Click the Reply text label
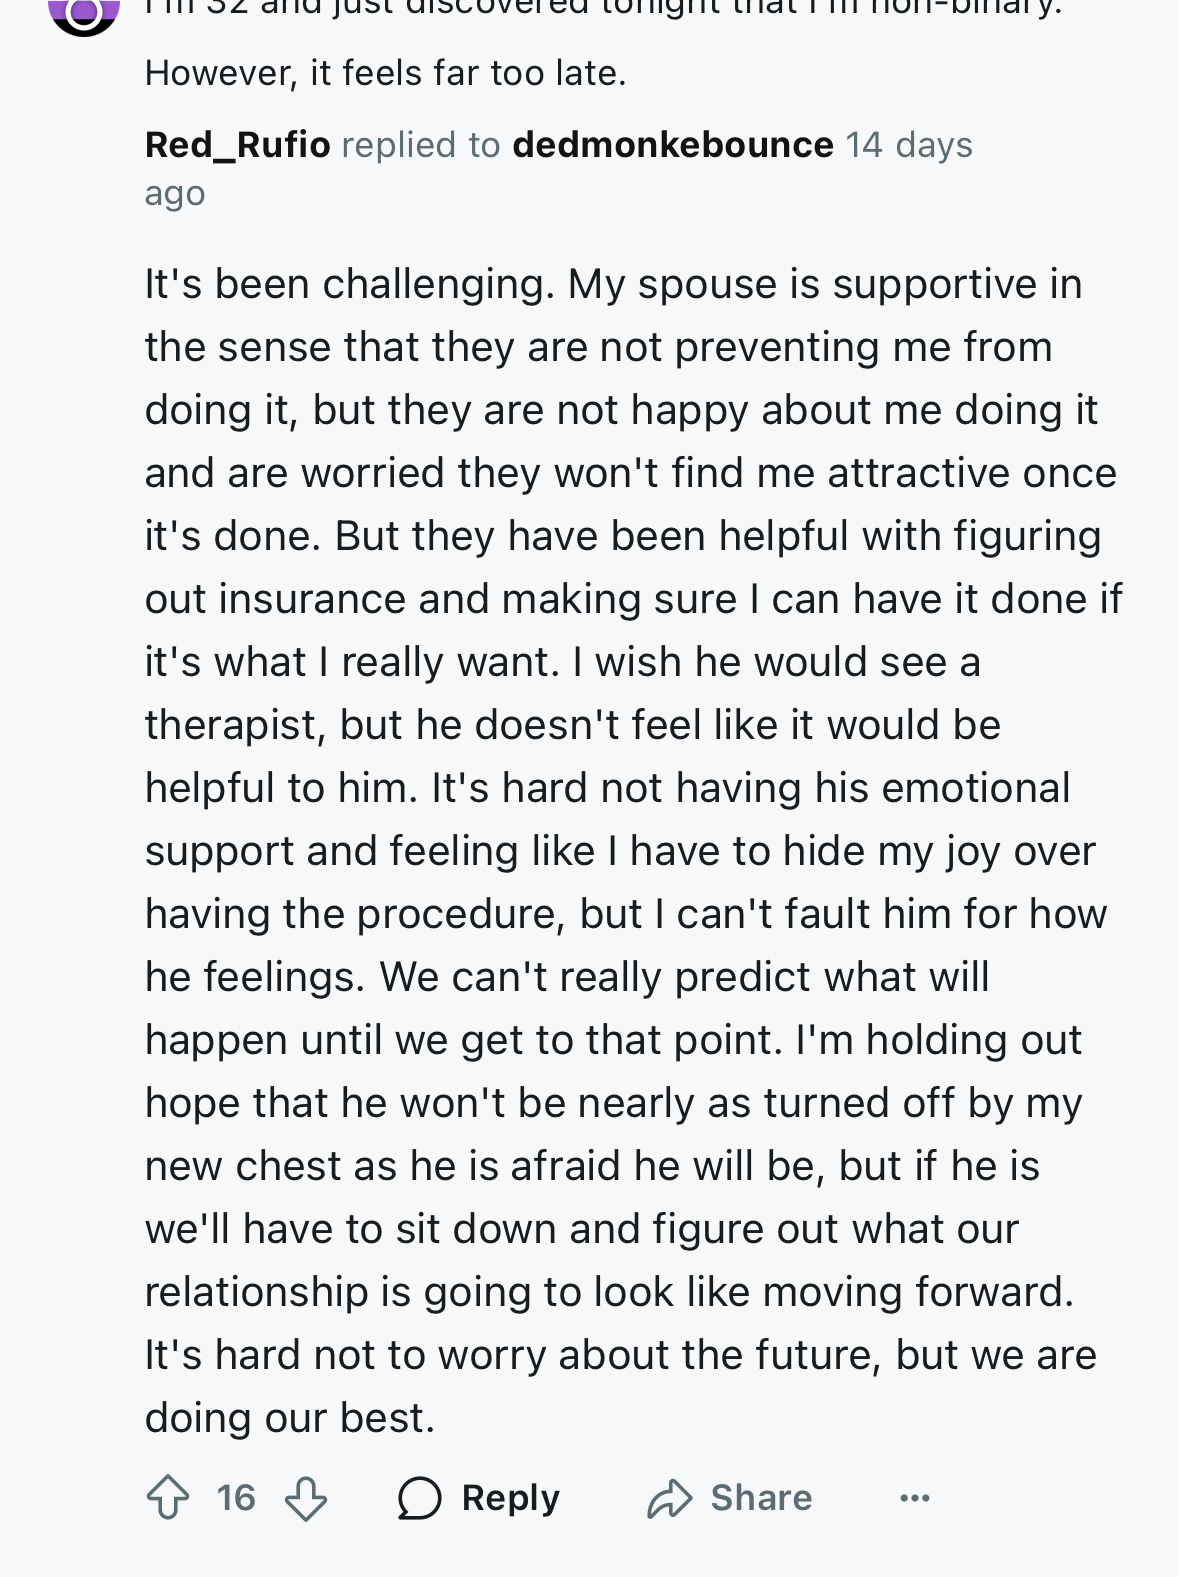 (510, 1498)
